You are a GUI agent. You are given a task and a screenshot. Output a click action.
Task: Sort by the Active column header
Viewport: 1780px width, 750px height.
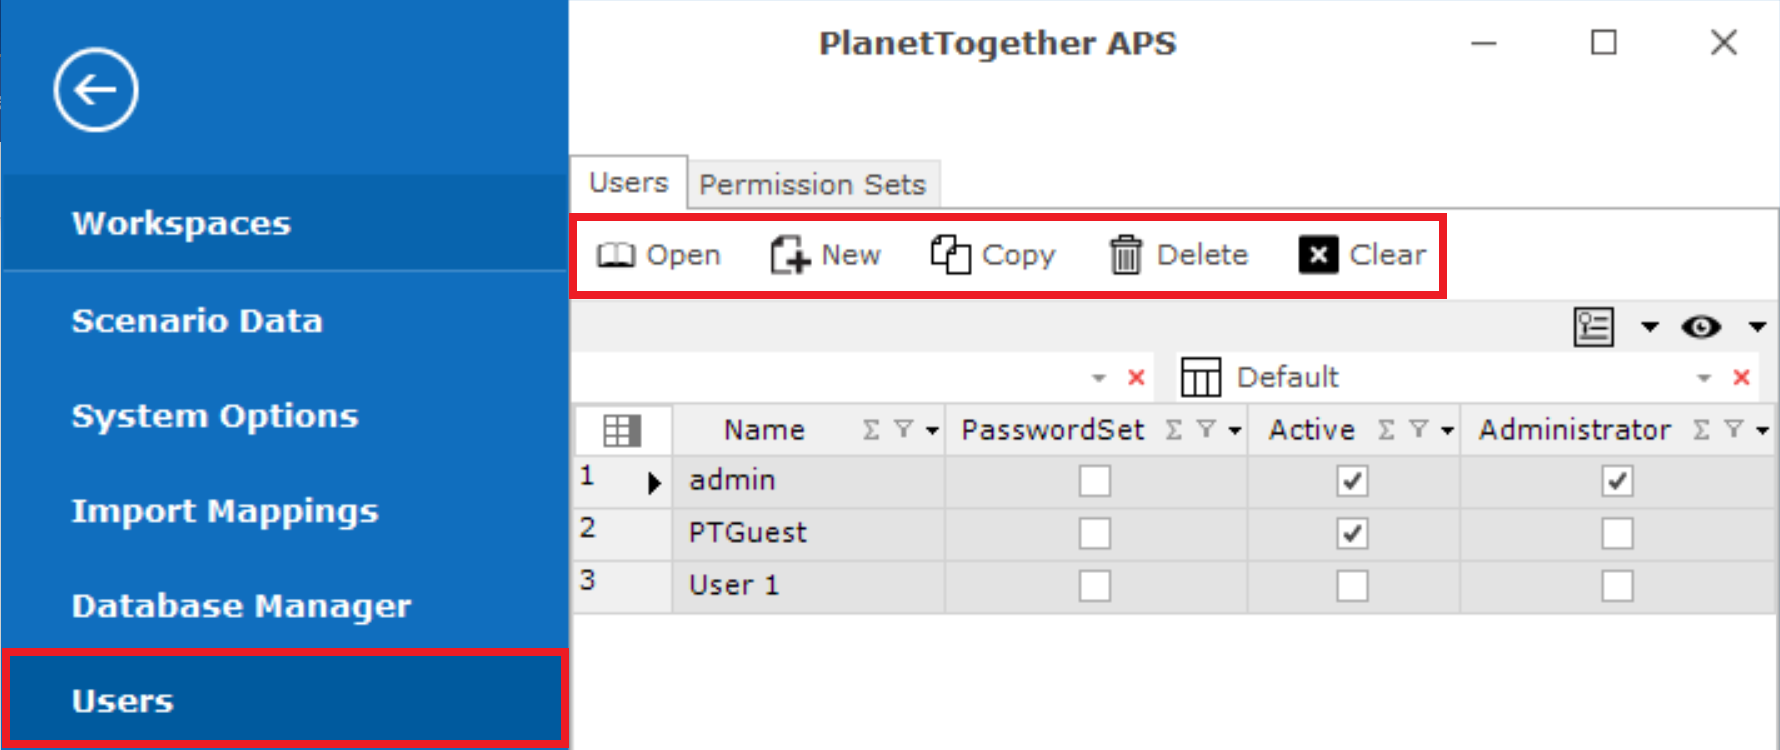point(1311,430)
